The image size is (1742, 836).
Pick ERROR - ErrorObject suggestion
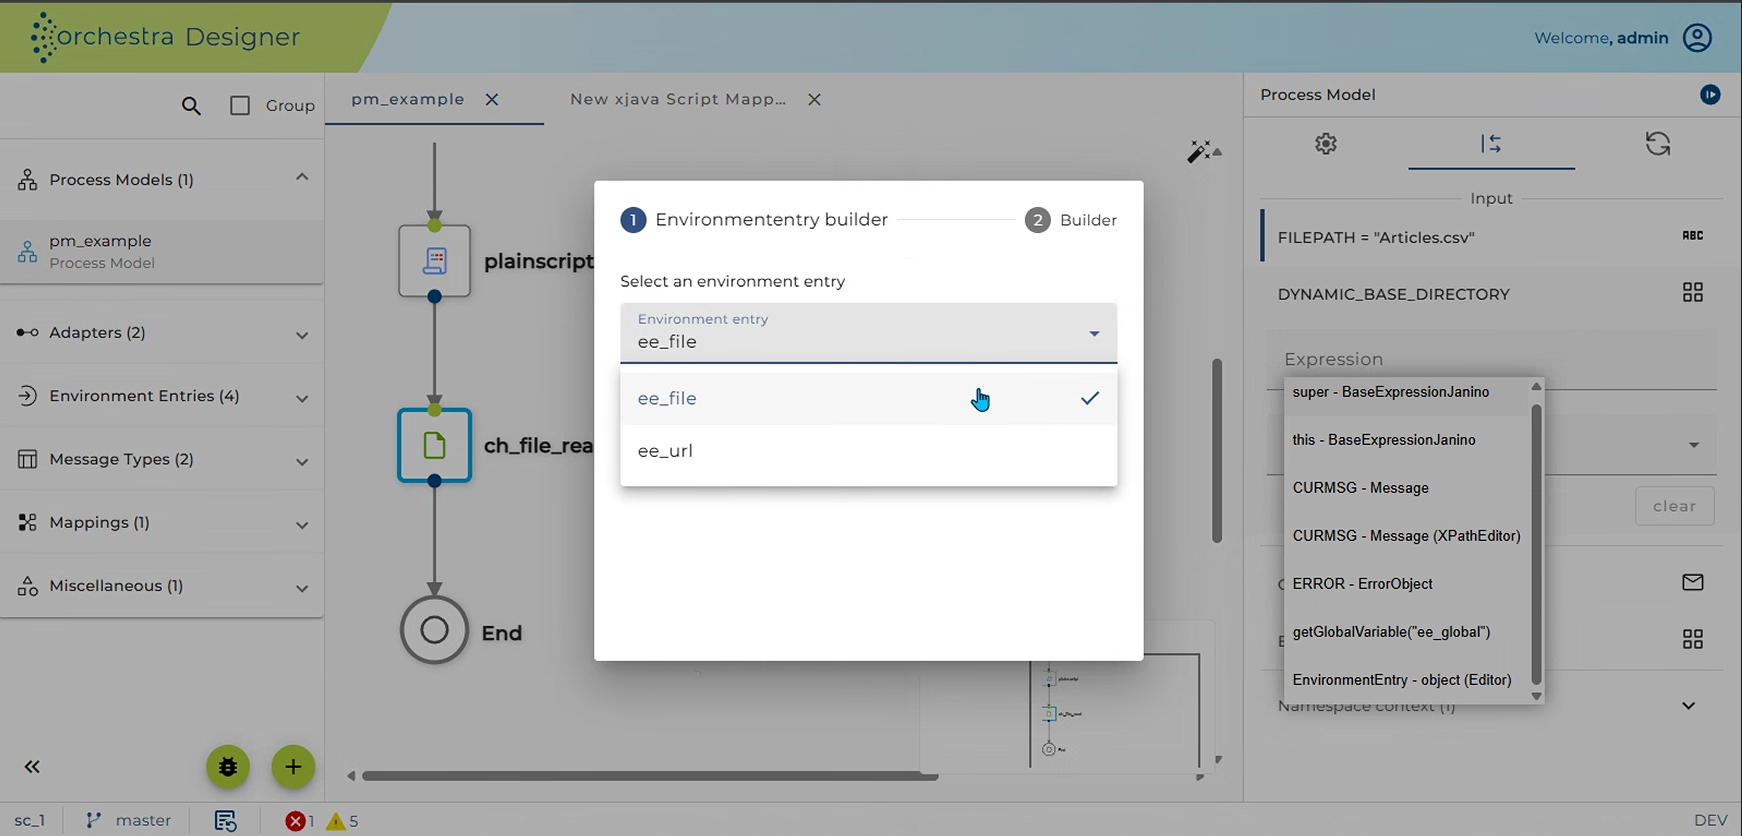click(1407, 584)
